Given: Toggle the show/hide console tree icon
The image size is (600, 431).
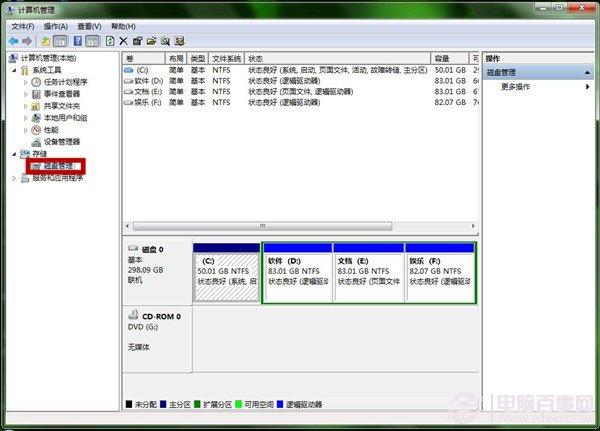Looking at the screenshot, I should (x=60, y=41).
